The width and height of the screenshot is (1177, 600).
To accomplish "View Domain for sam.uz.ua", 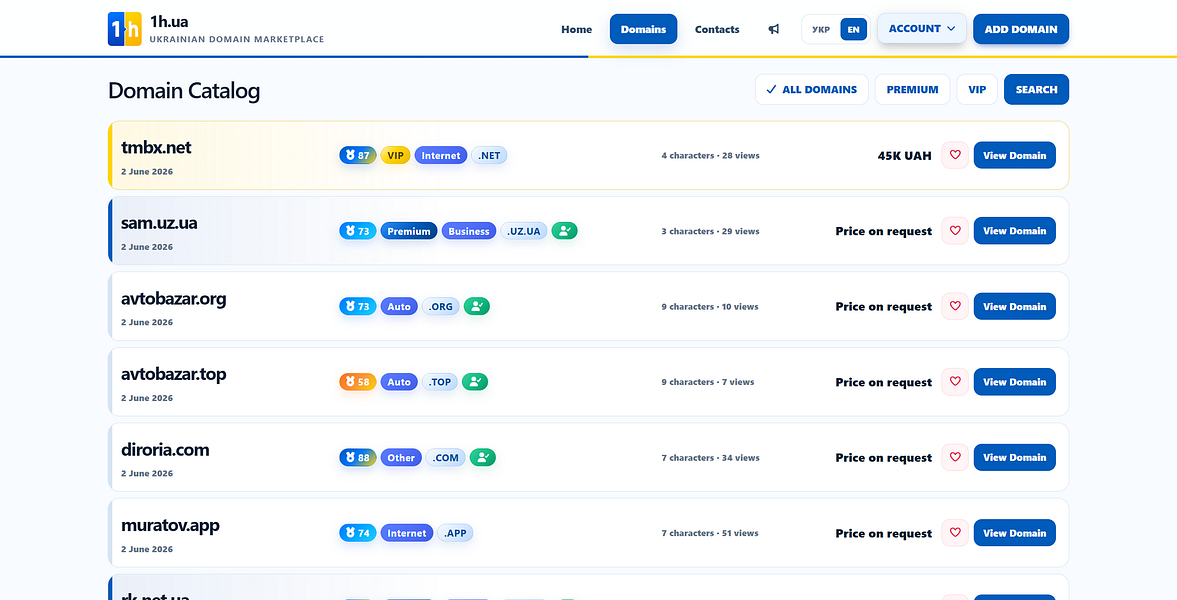I will coord(1015,231).
